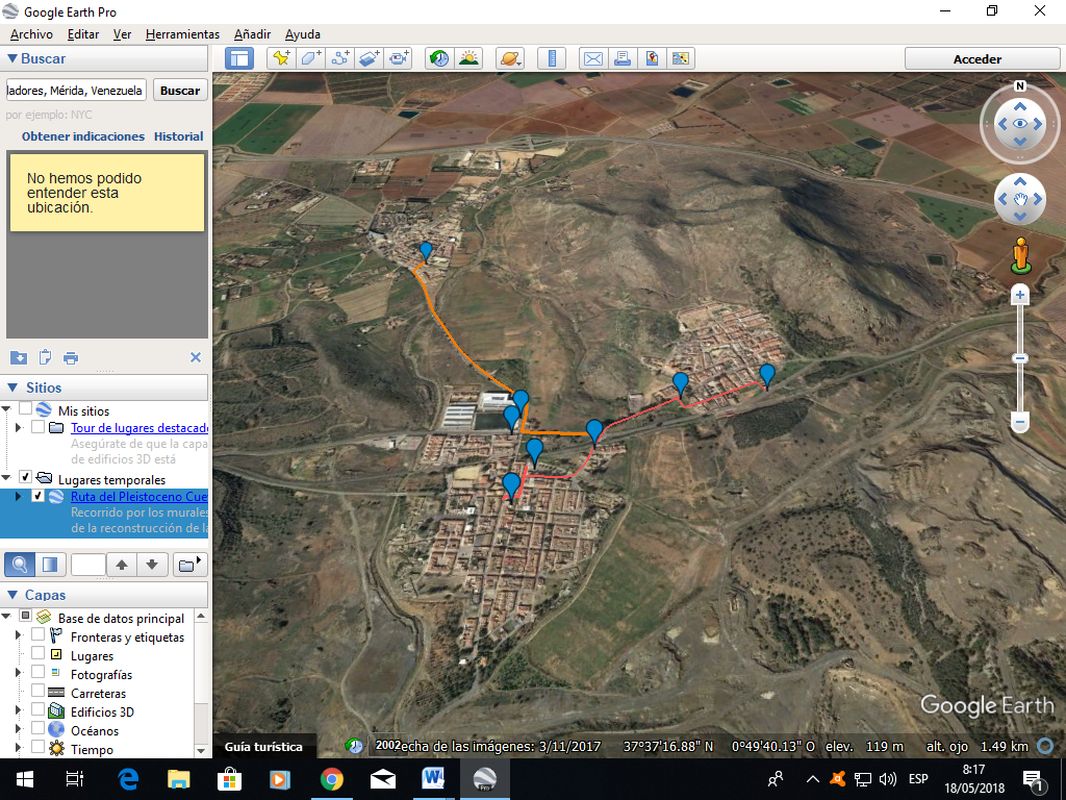Open historical imagery 2002 clock in status bar
The width and height of the screenshot is (1066, 800).
(x=354, y=746)
